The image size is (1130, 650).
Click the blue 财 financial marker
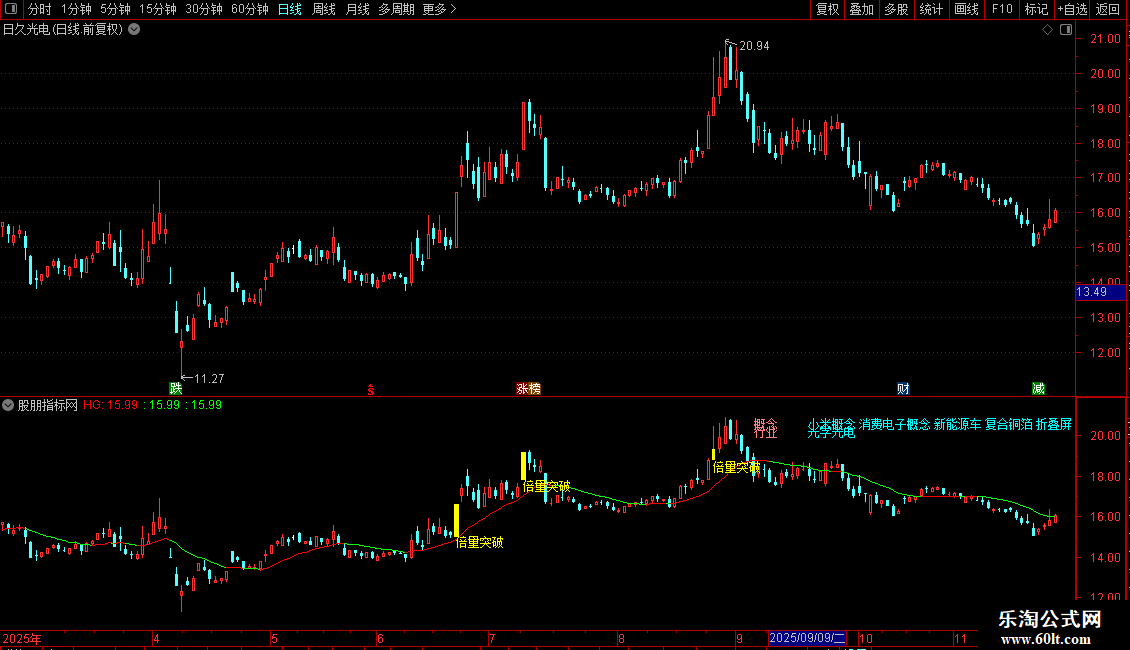tap(903, 388)
